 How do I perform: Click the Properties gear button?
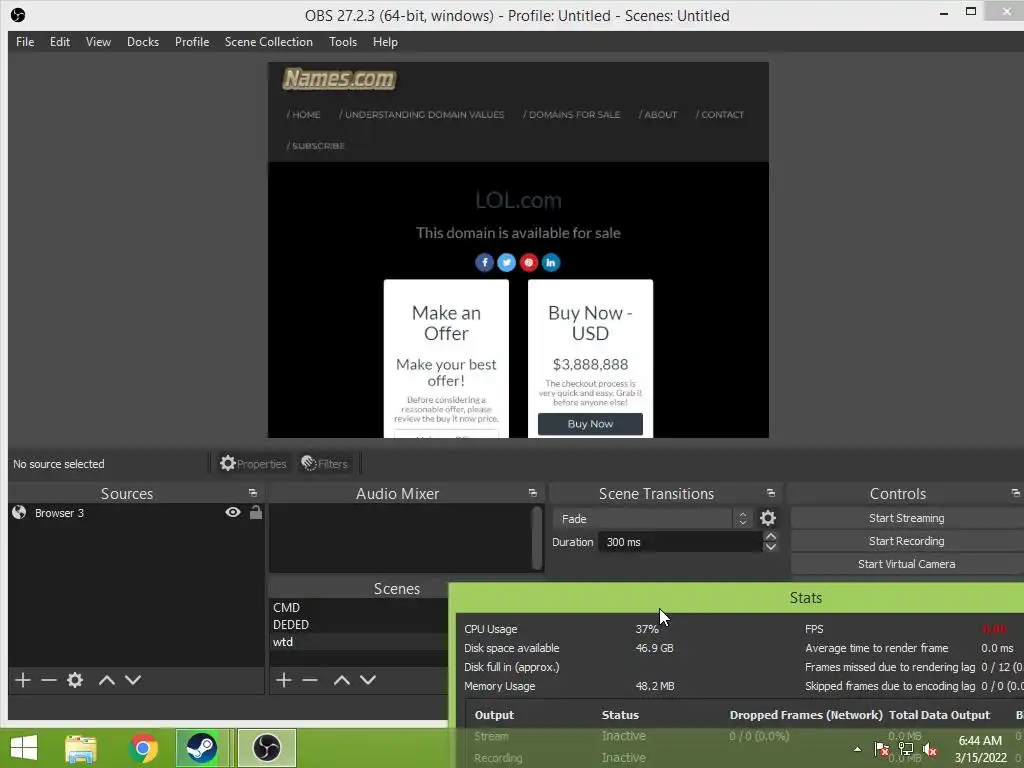(253, 464)
